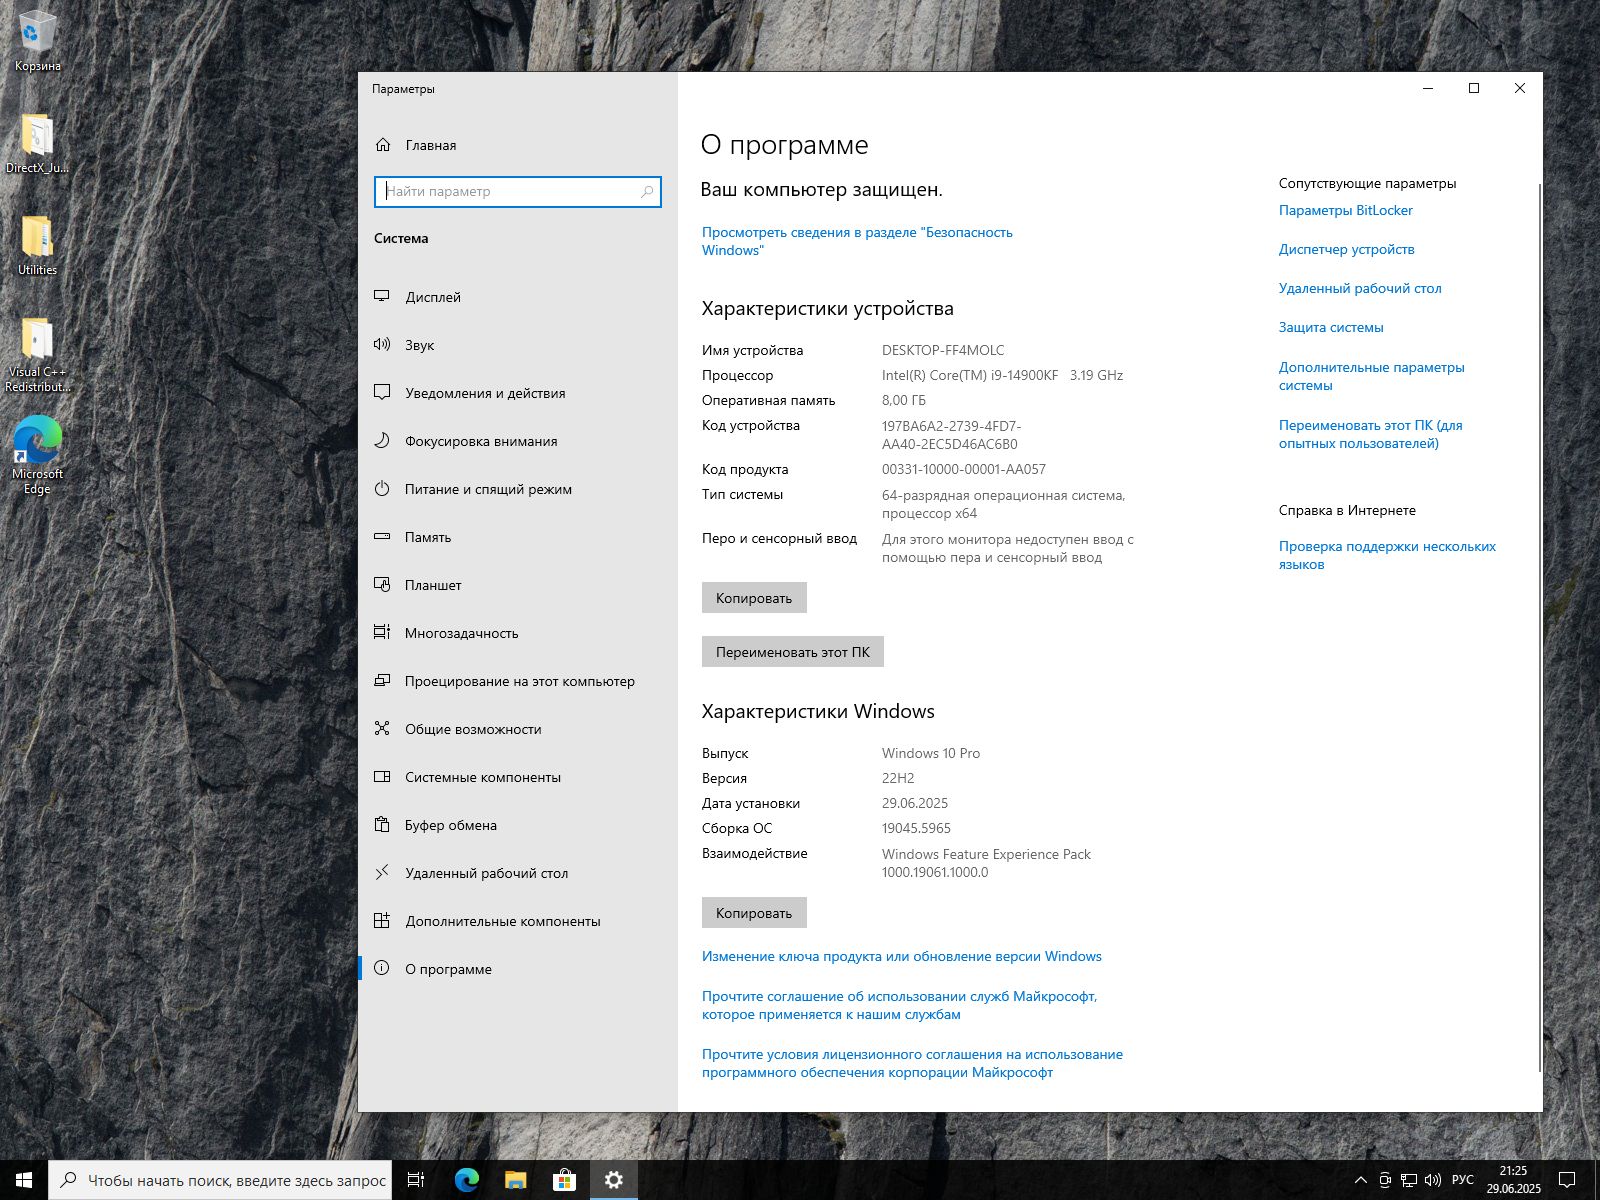Select device name DESKTOP-FF4MOLC text
This screenshot has height=1200, width=1600.
click(x=943, y=350)
